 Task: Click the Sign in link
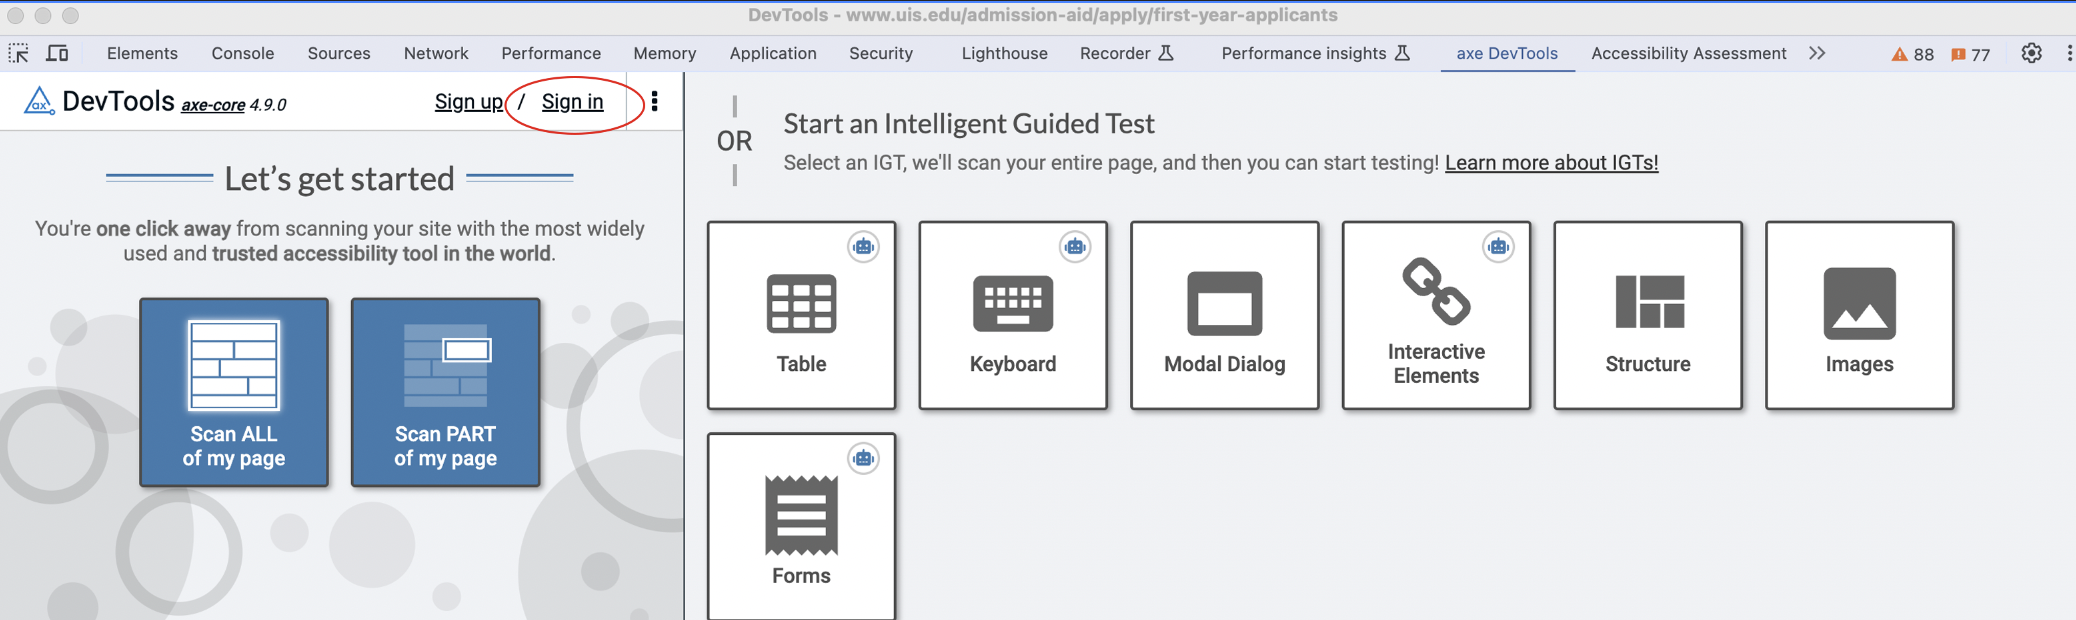[x=573, y=102]
